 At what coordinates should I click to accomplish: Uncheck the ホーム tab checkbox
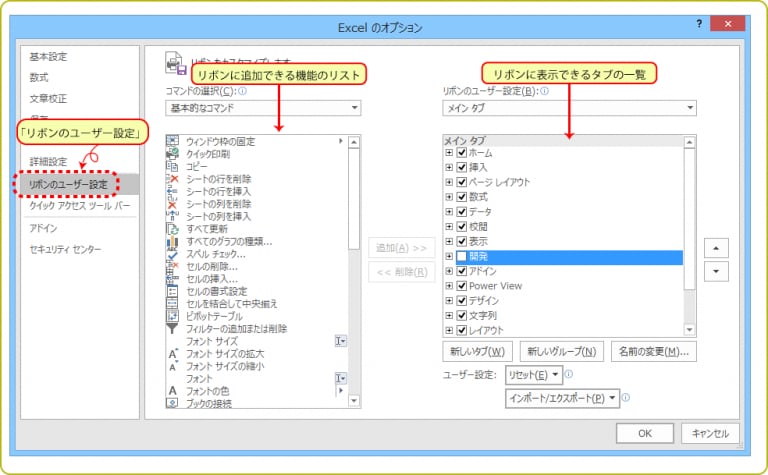(x=461, y=152)
